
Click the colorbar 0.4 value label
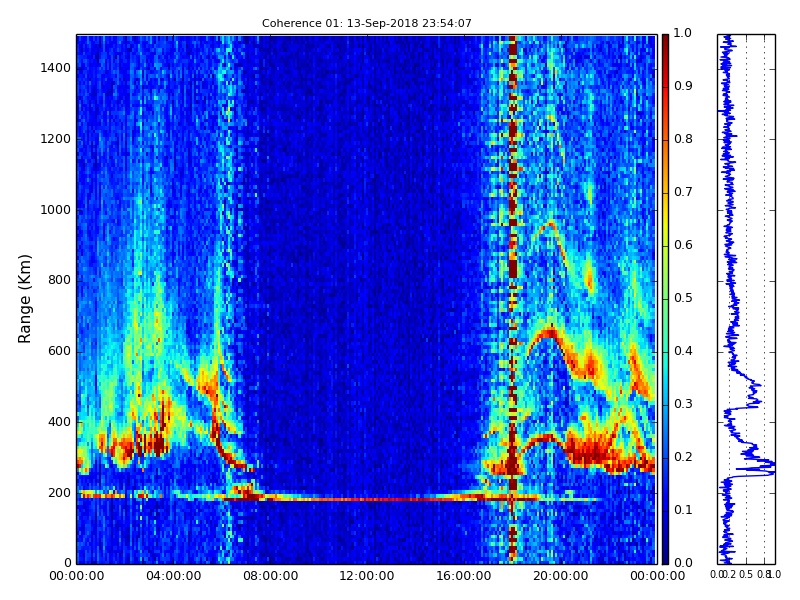pos(683,351)
